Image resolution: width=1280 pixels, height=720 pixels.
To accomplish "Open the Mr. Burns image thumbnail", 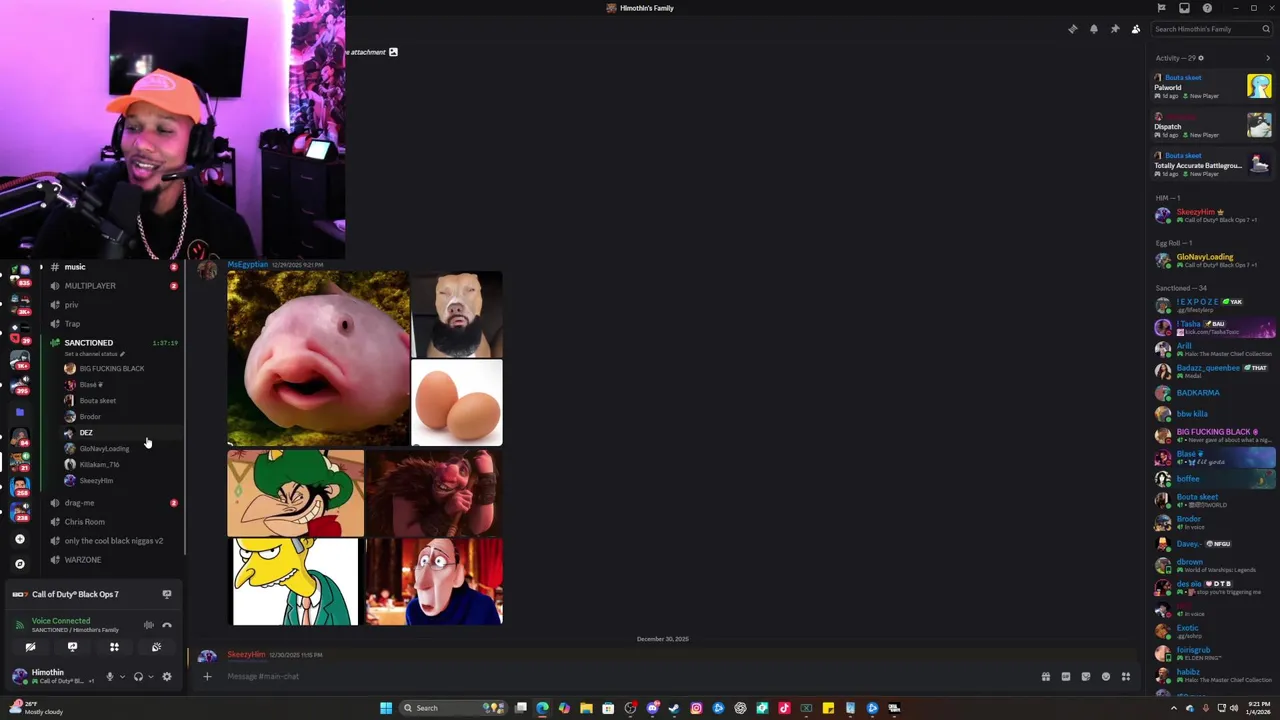I will [x=295, y=582].
